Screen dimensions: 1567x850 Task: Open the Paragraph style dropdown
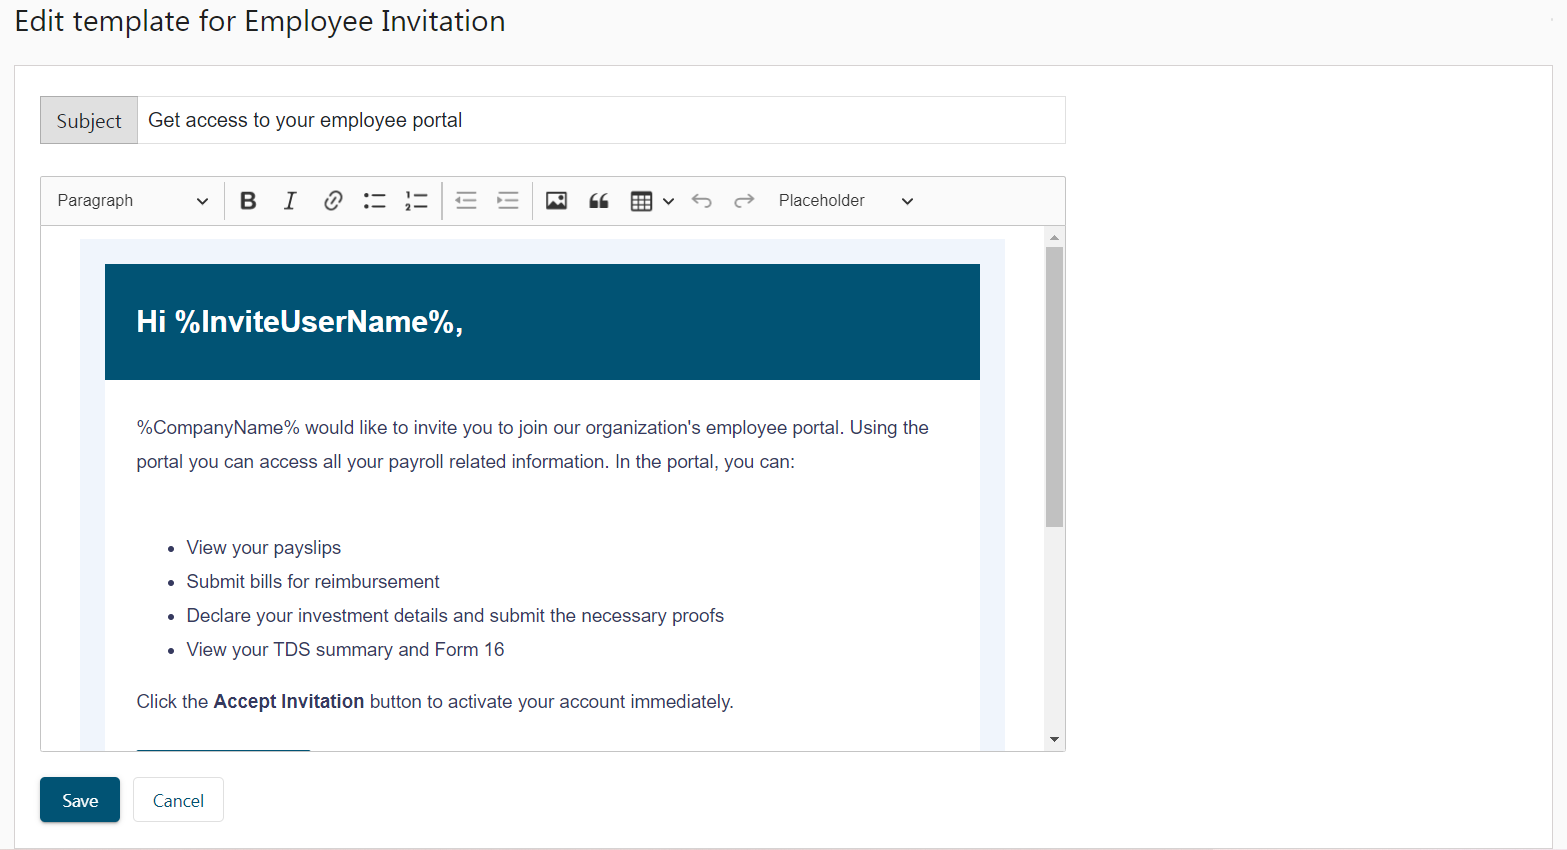point(133,201)
